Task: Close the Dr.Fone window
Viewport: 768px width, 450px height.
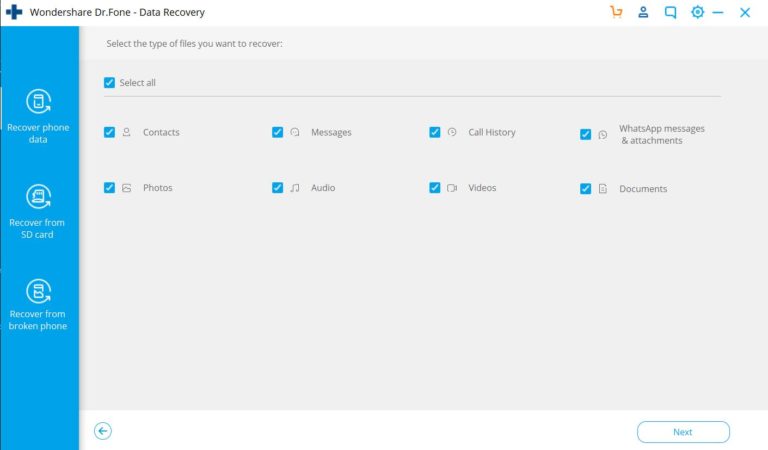Action: click(745, 12)
